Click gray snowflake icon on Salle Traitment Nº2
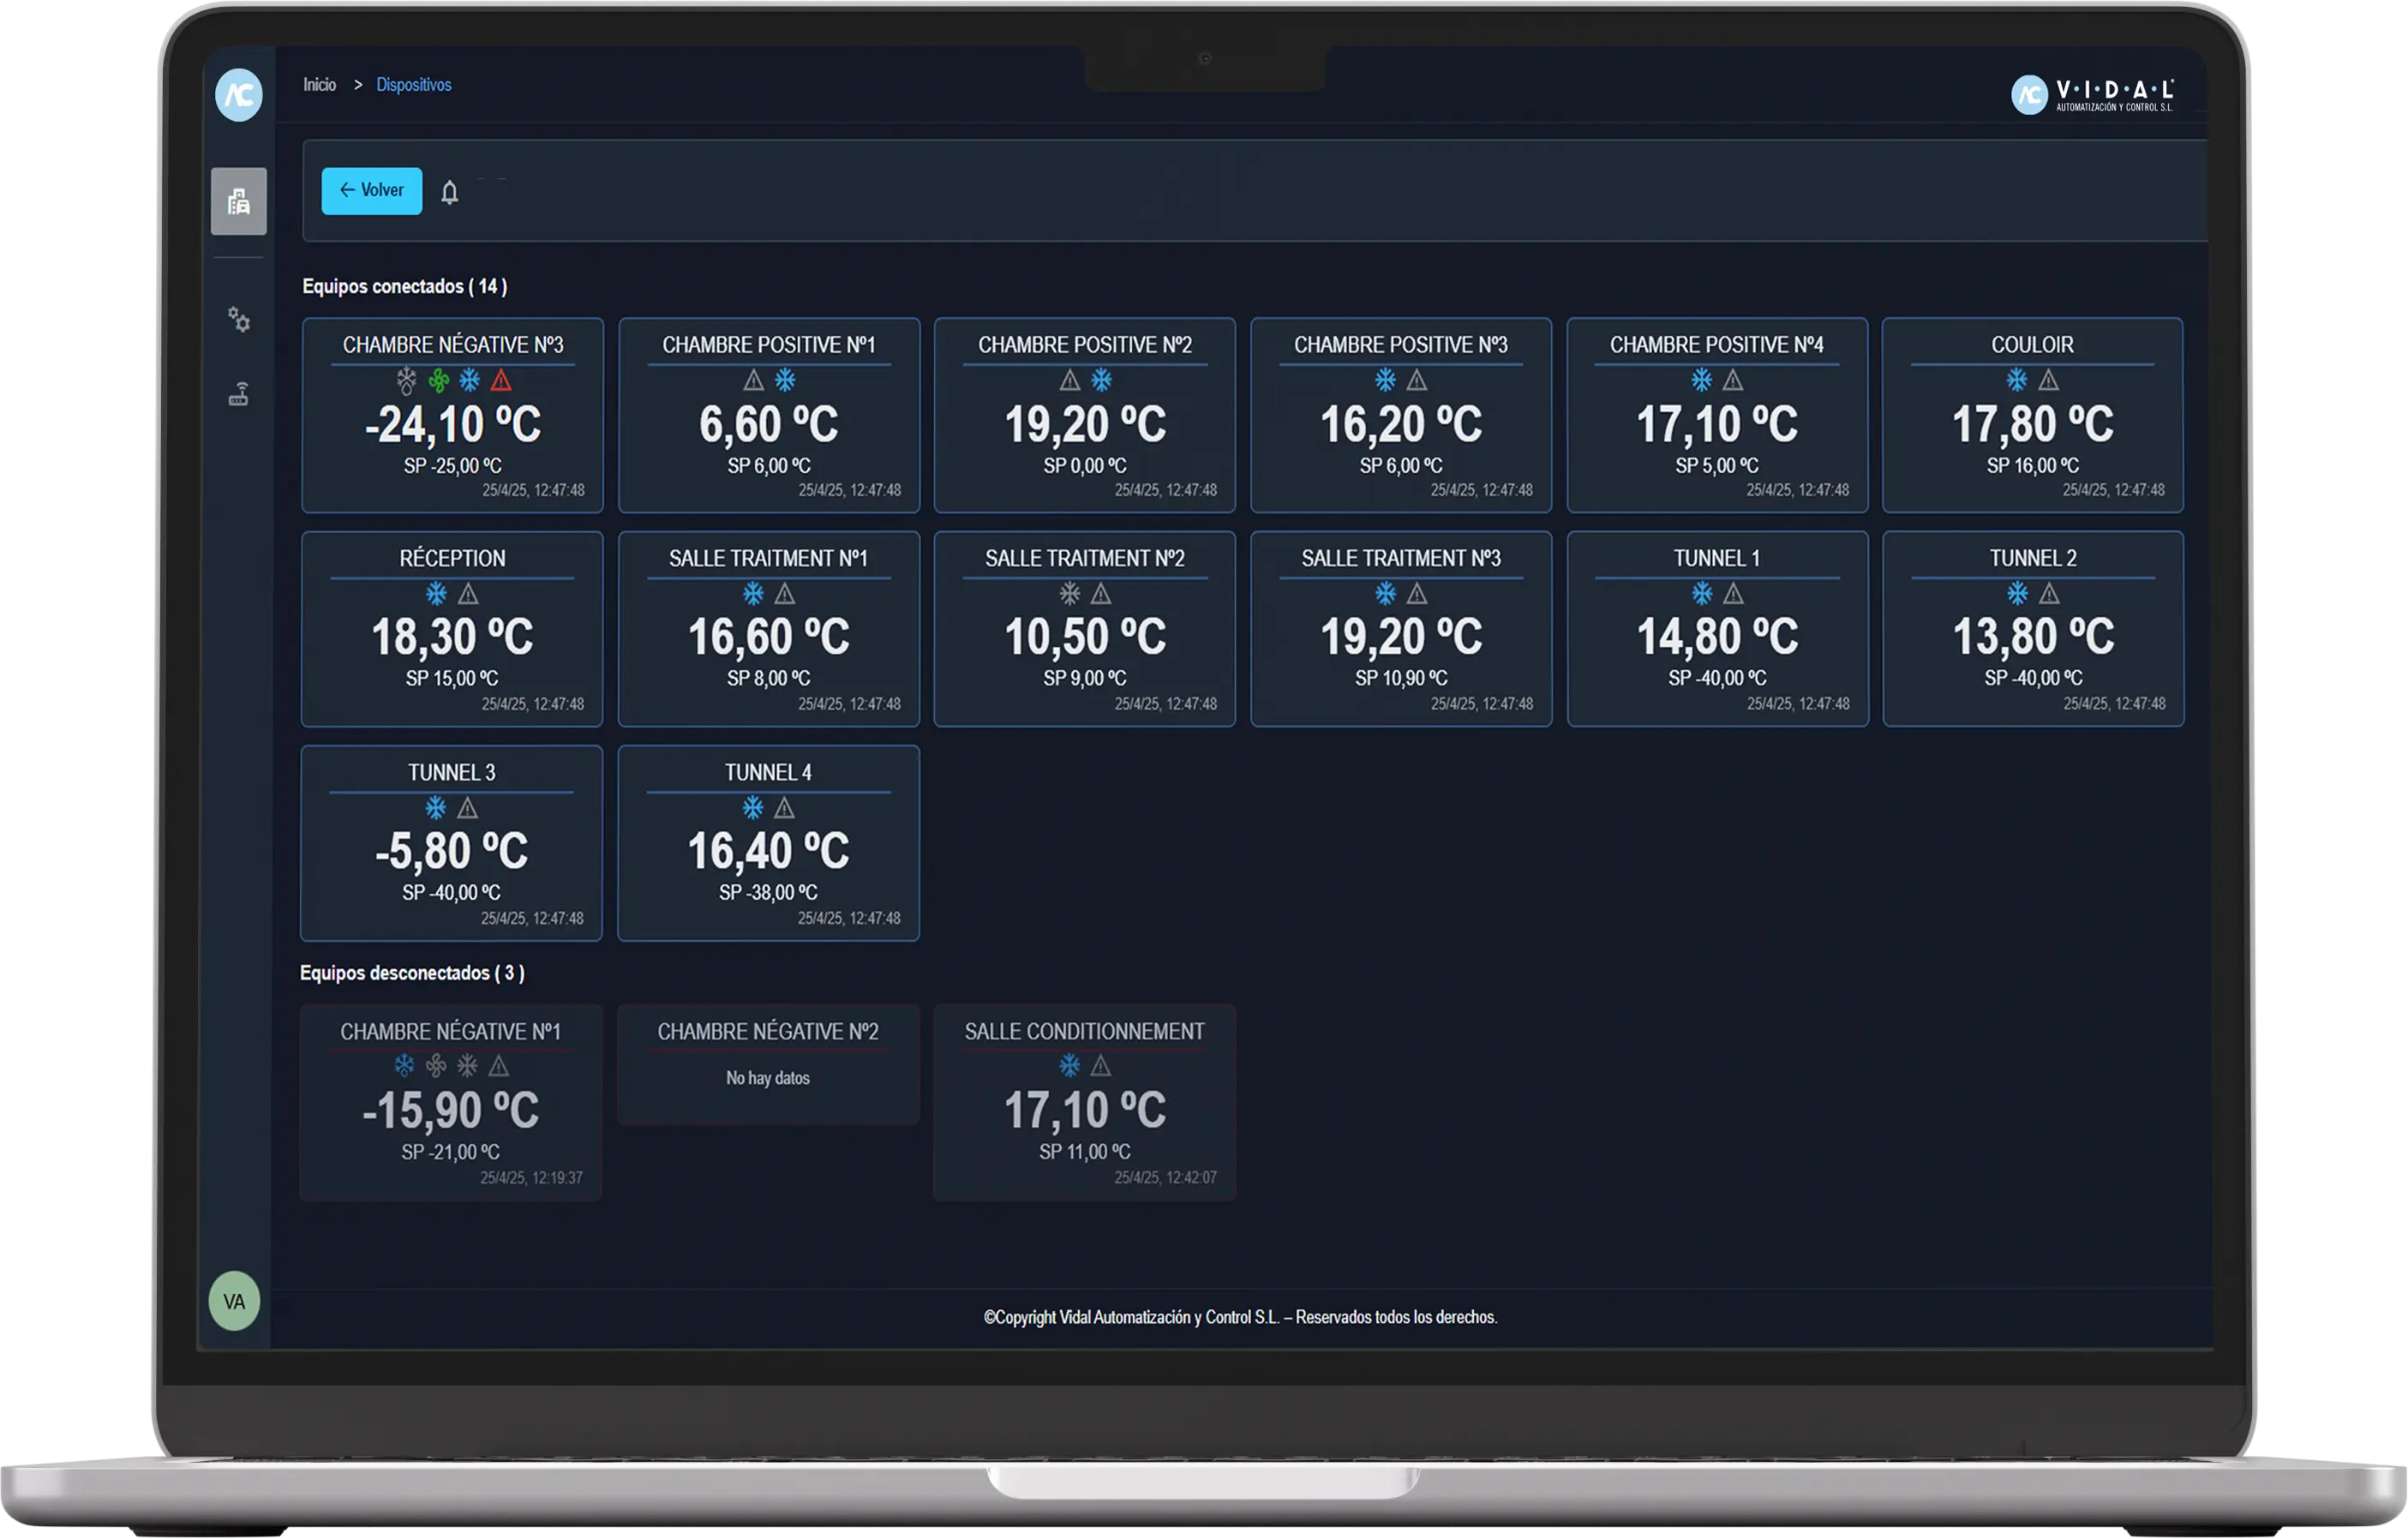This screenshot has height=1539, width=2408. click(1069, 594)
